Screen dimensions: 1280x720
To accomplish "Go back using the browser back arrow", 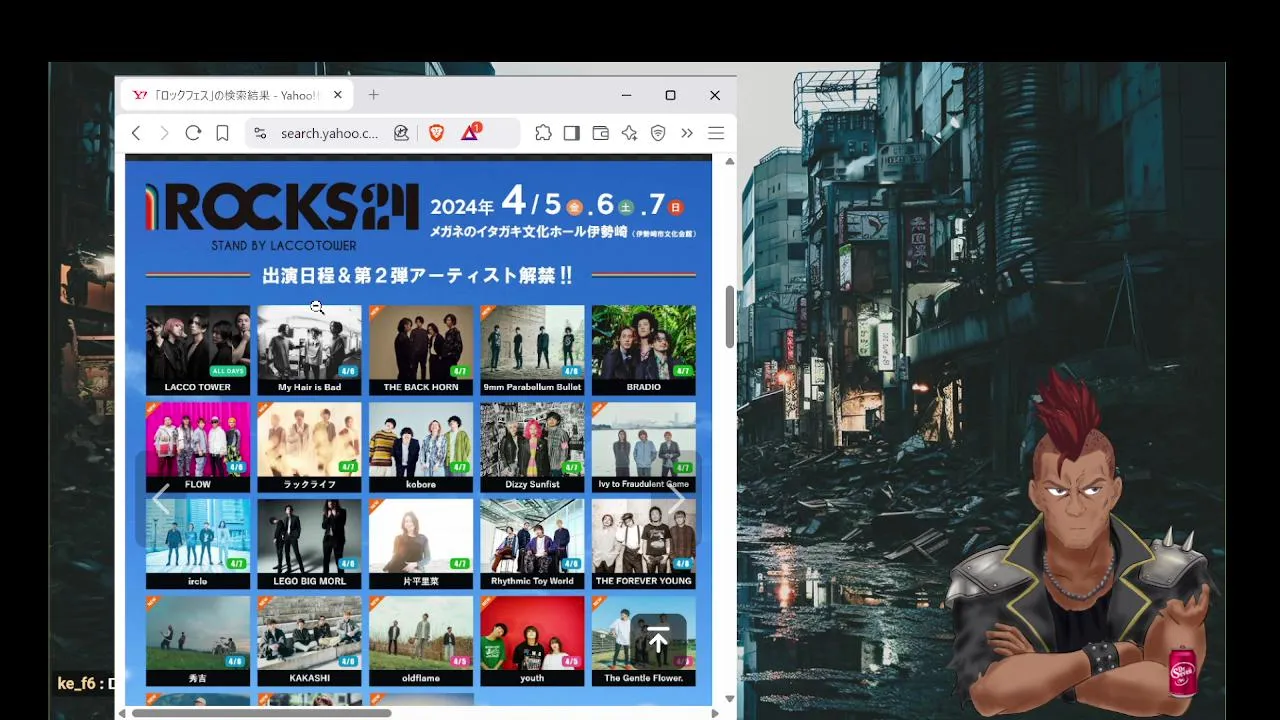I will coord(136,133).
